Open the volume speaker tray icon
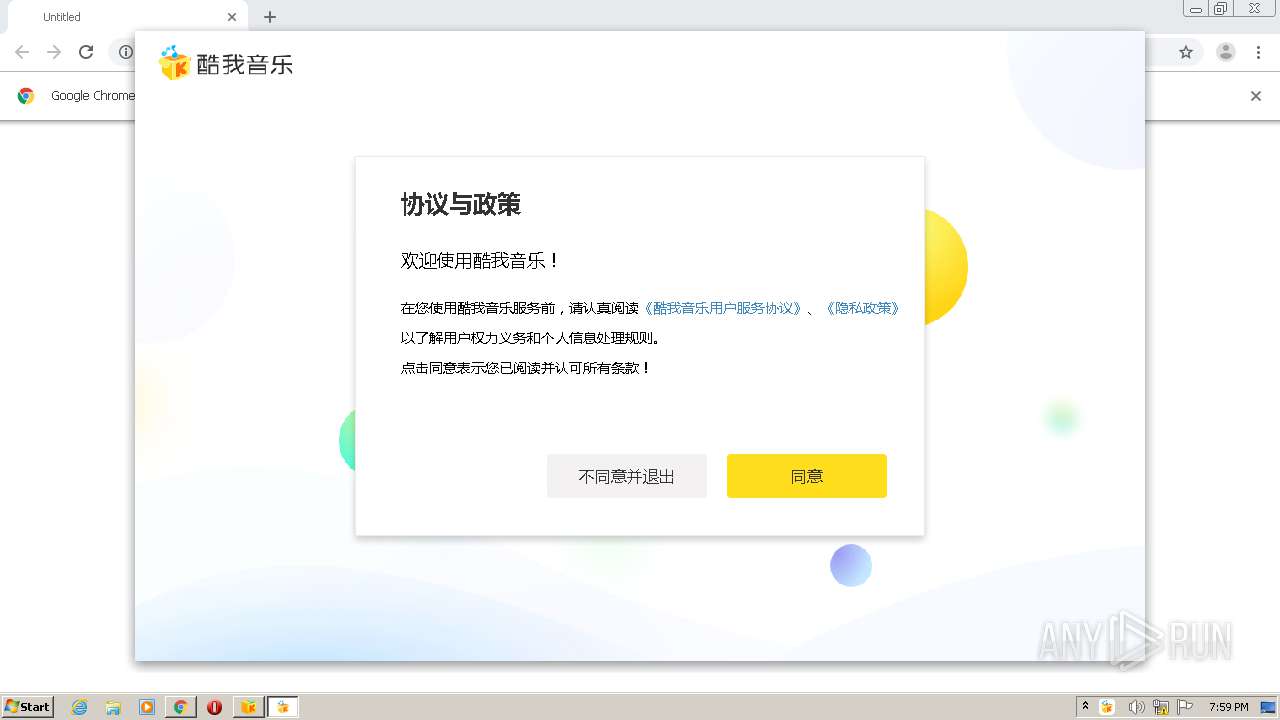 [1135, 707]
